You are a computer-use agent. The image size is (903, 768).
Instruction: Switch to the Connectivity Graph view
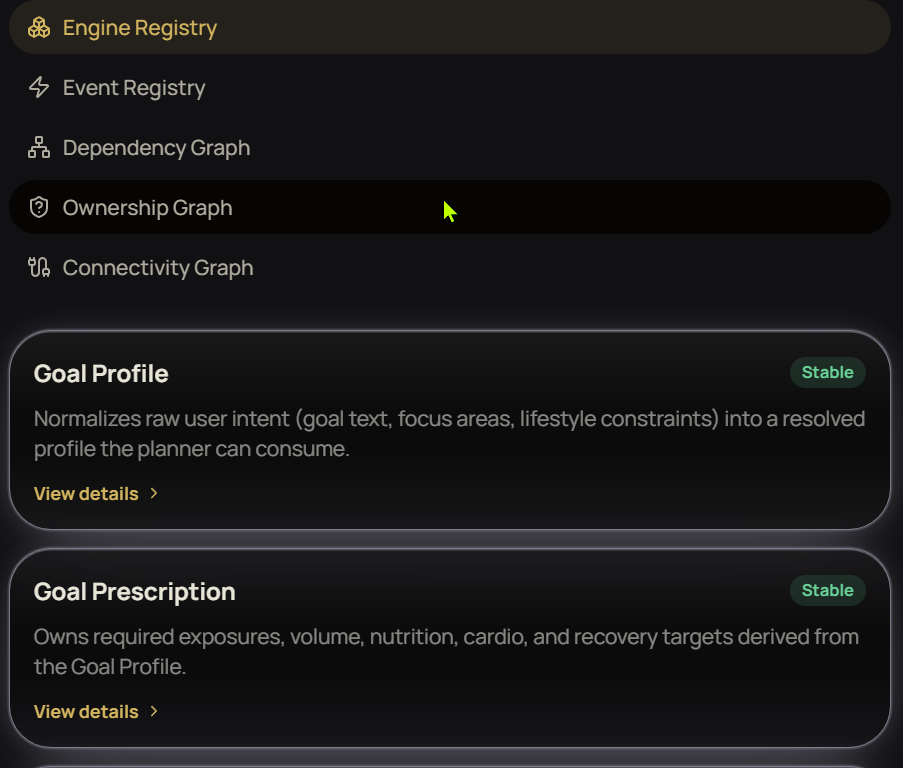point(450,267)
